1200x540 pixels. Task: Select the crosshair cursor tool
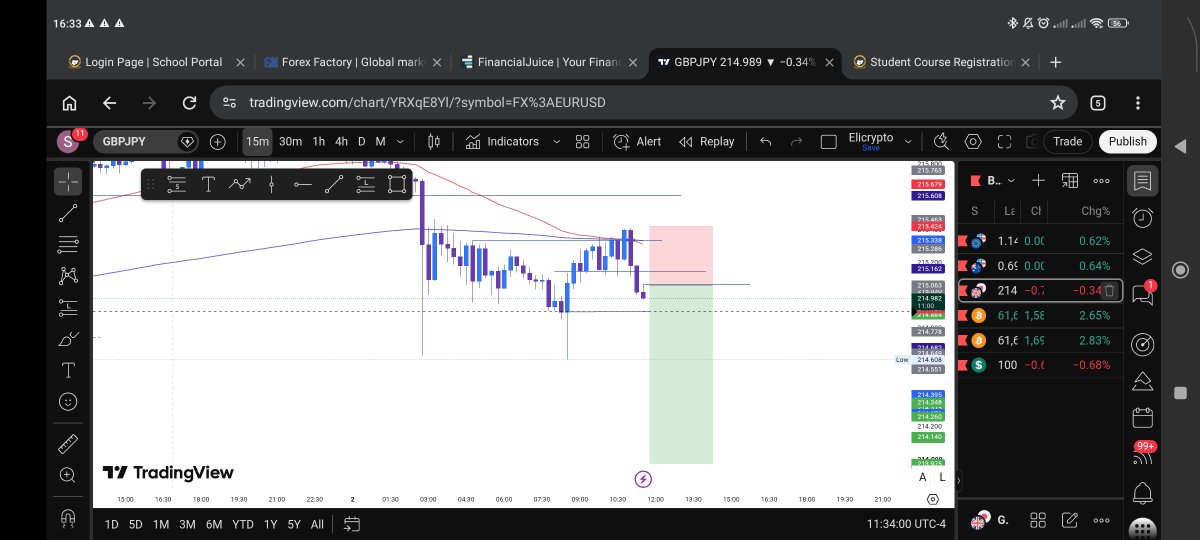tap(68, 181)
